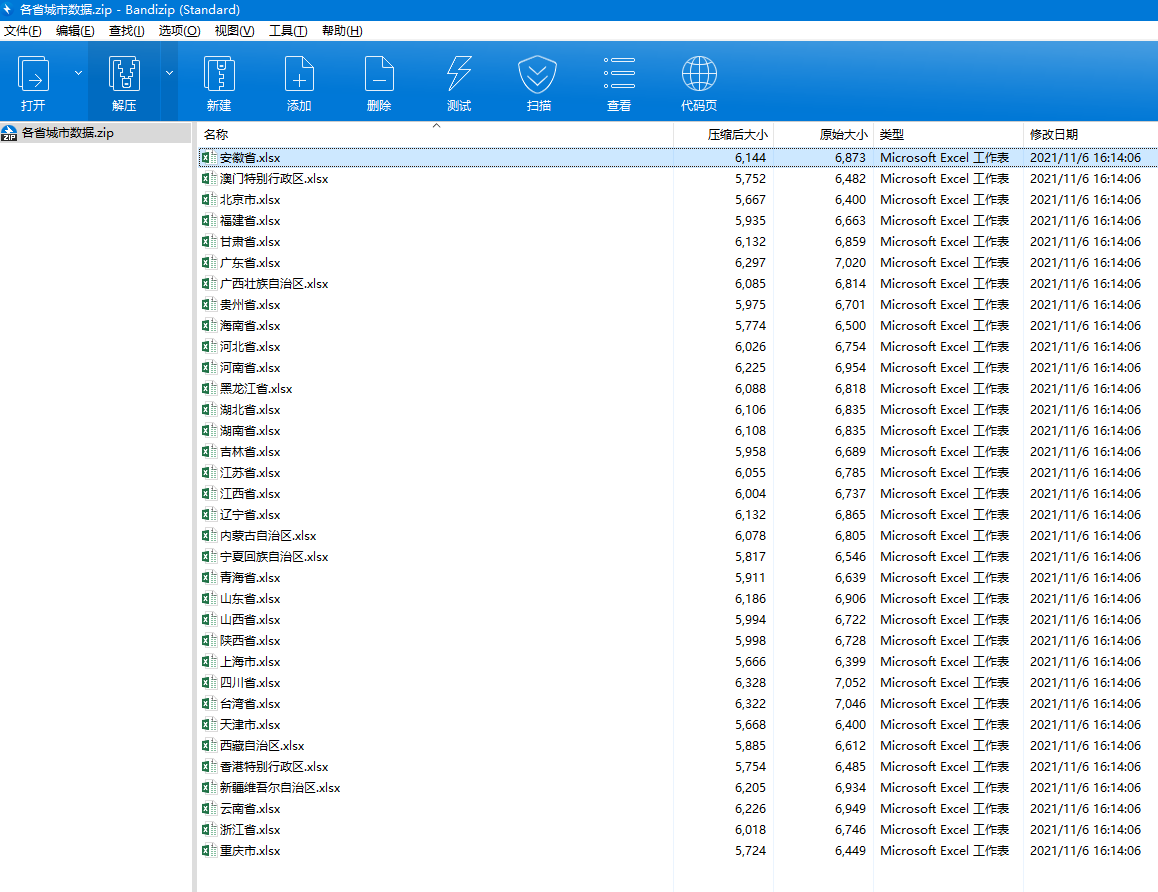
Task: Click the Excel icon beside 河北省.xlsx
Action: click(x=209, y=347)
